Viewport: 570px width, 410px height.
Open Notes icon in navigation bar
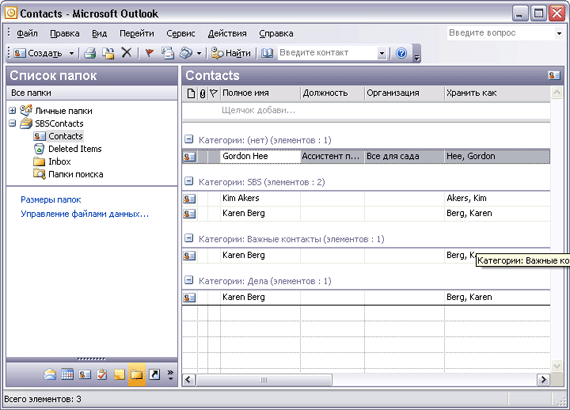[119, 374]
